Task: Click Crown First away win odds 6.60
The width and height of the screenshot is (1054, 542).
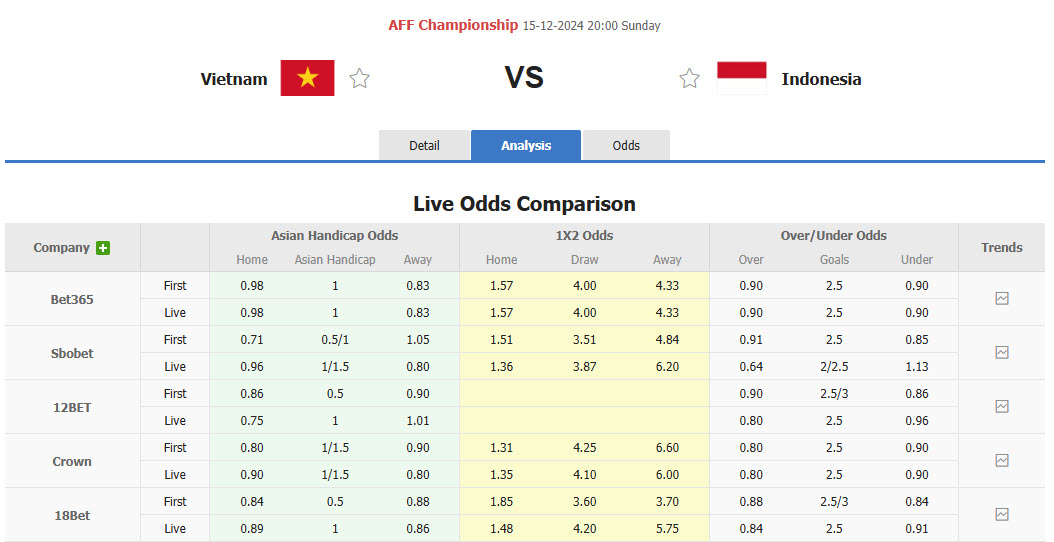Action: (667, 447)
